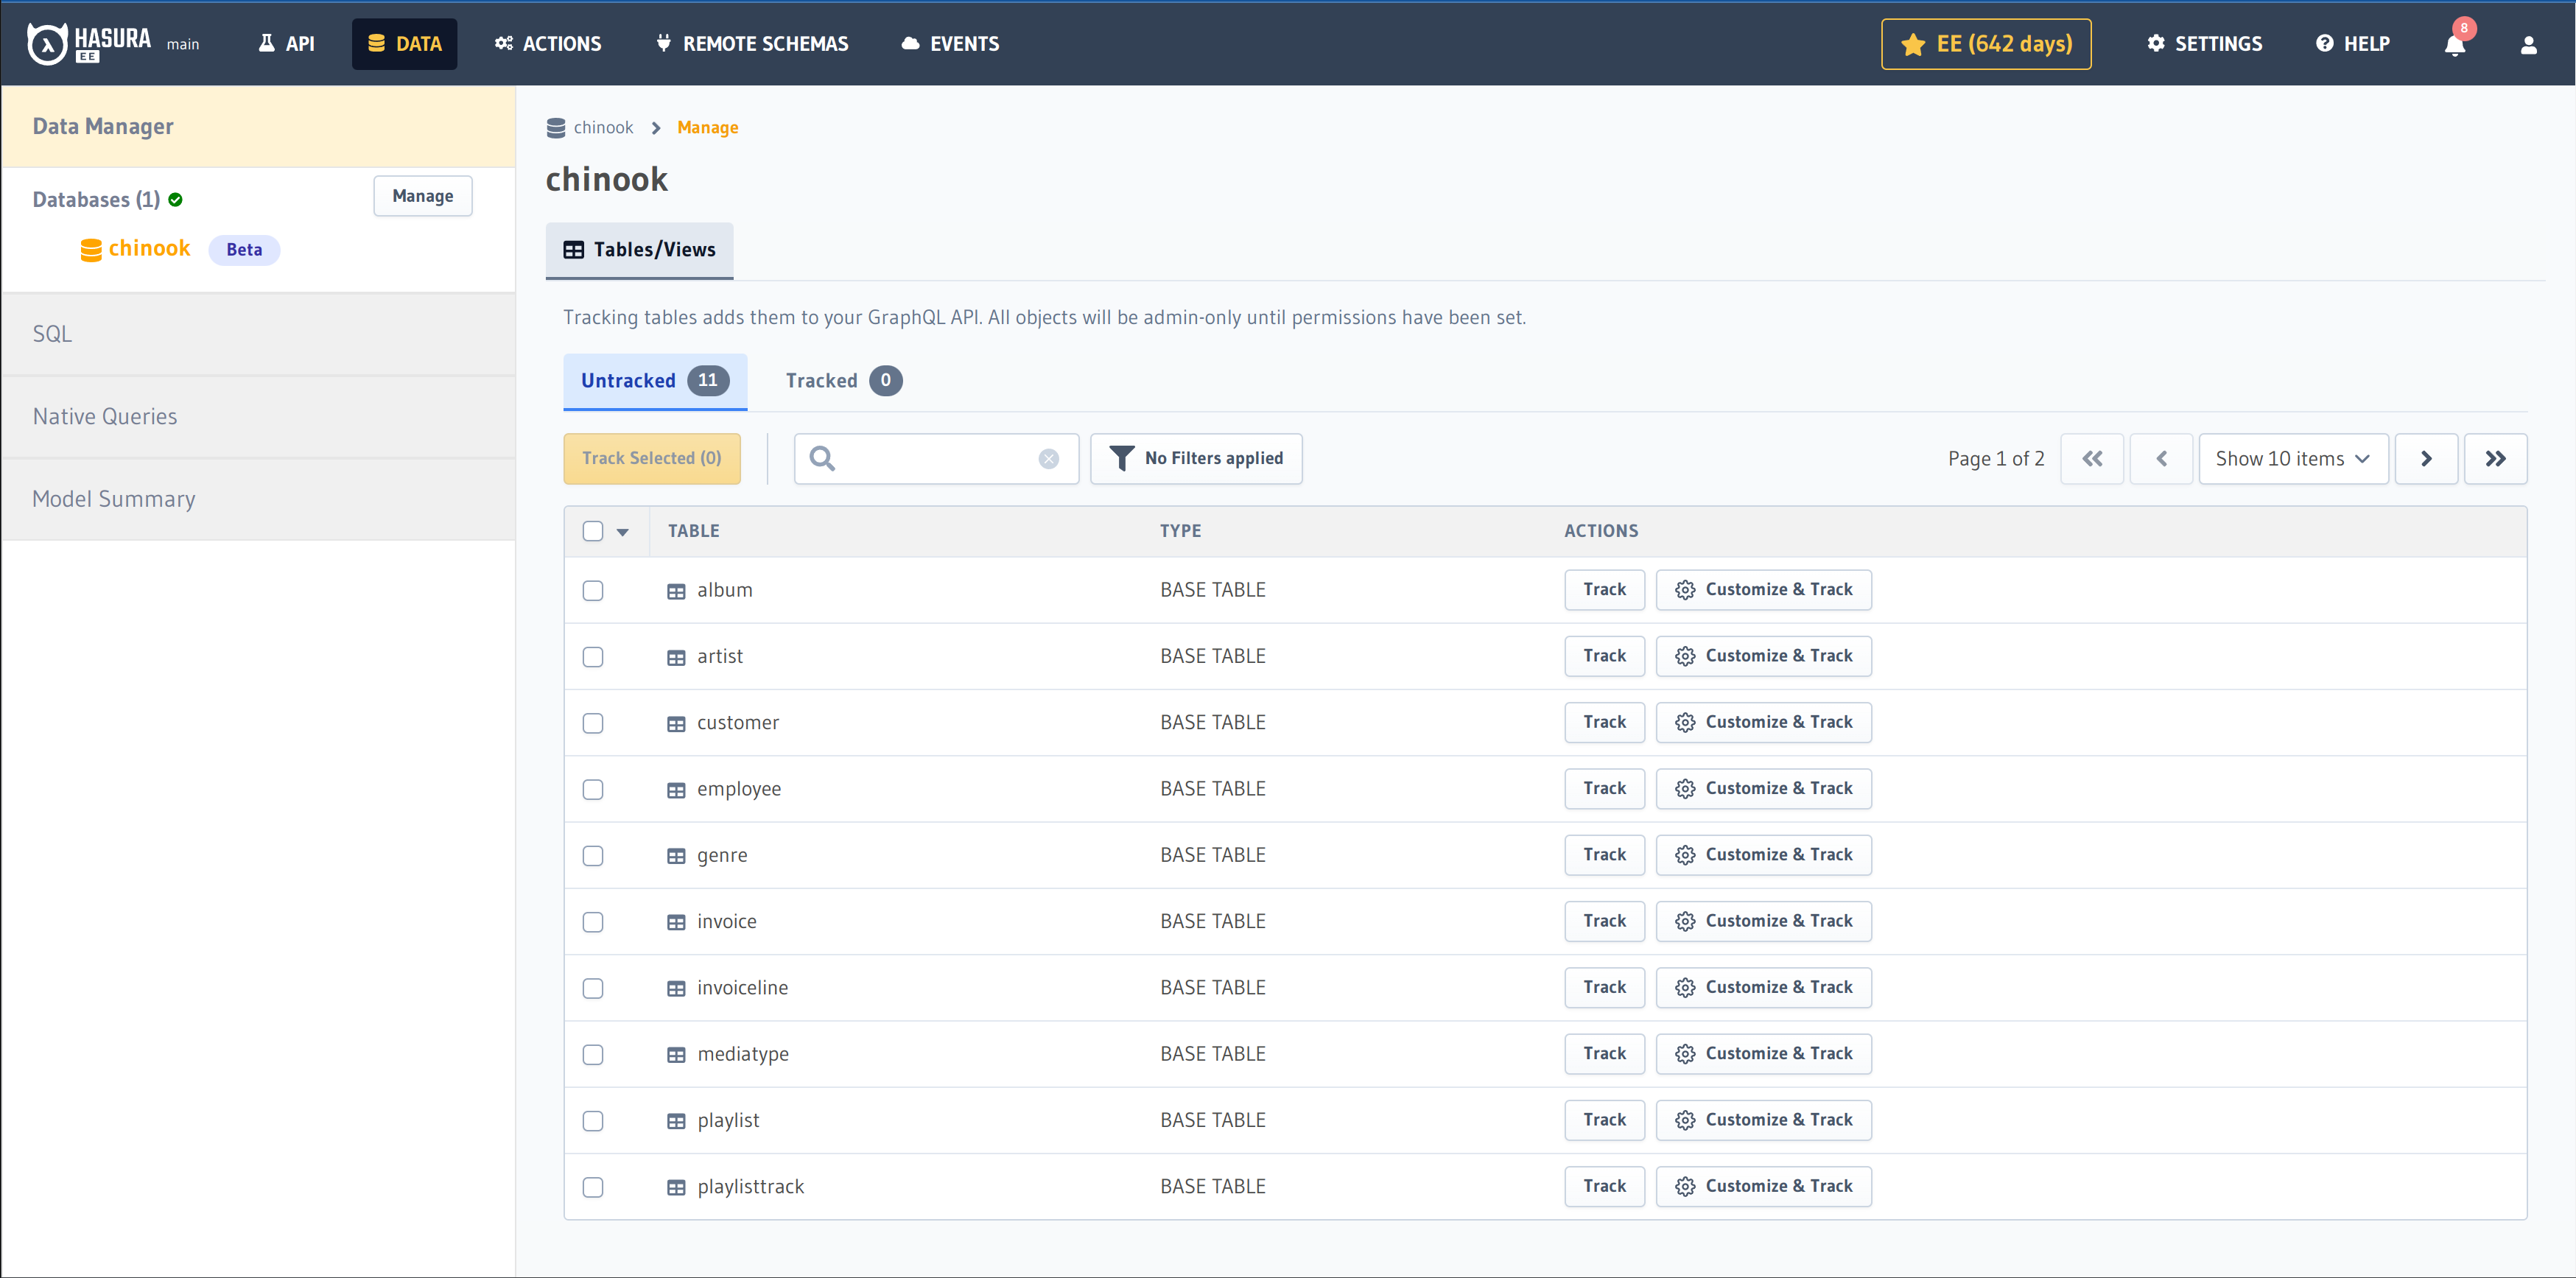Navigate to next page arrow
The height and width of the screenshot is (1278, 2576).
[x=2426, y=458]
